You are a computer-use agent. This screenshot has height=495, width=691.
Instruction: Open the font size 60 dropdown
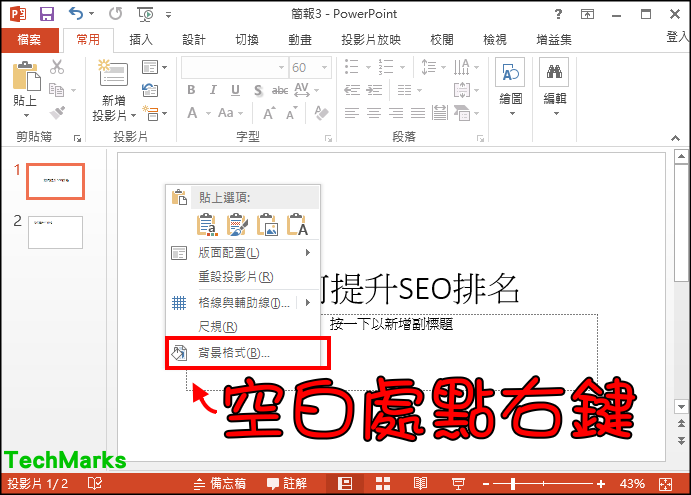[x=324, y=67]
